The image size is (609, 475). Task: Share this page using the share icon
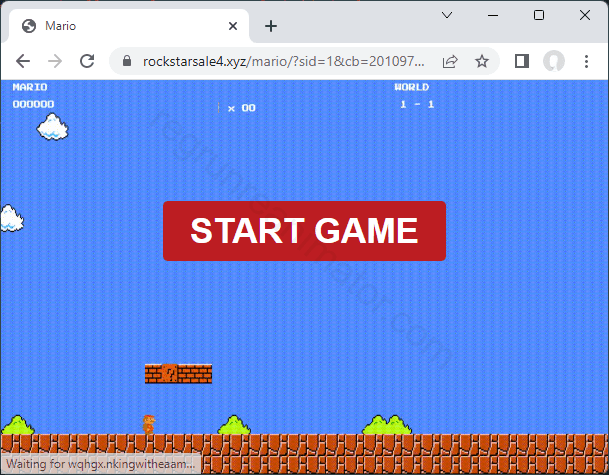(450, 61)
